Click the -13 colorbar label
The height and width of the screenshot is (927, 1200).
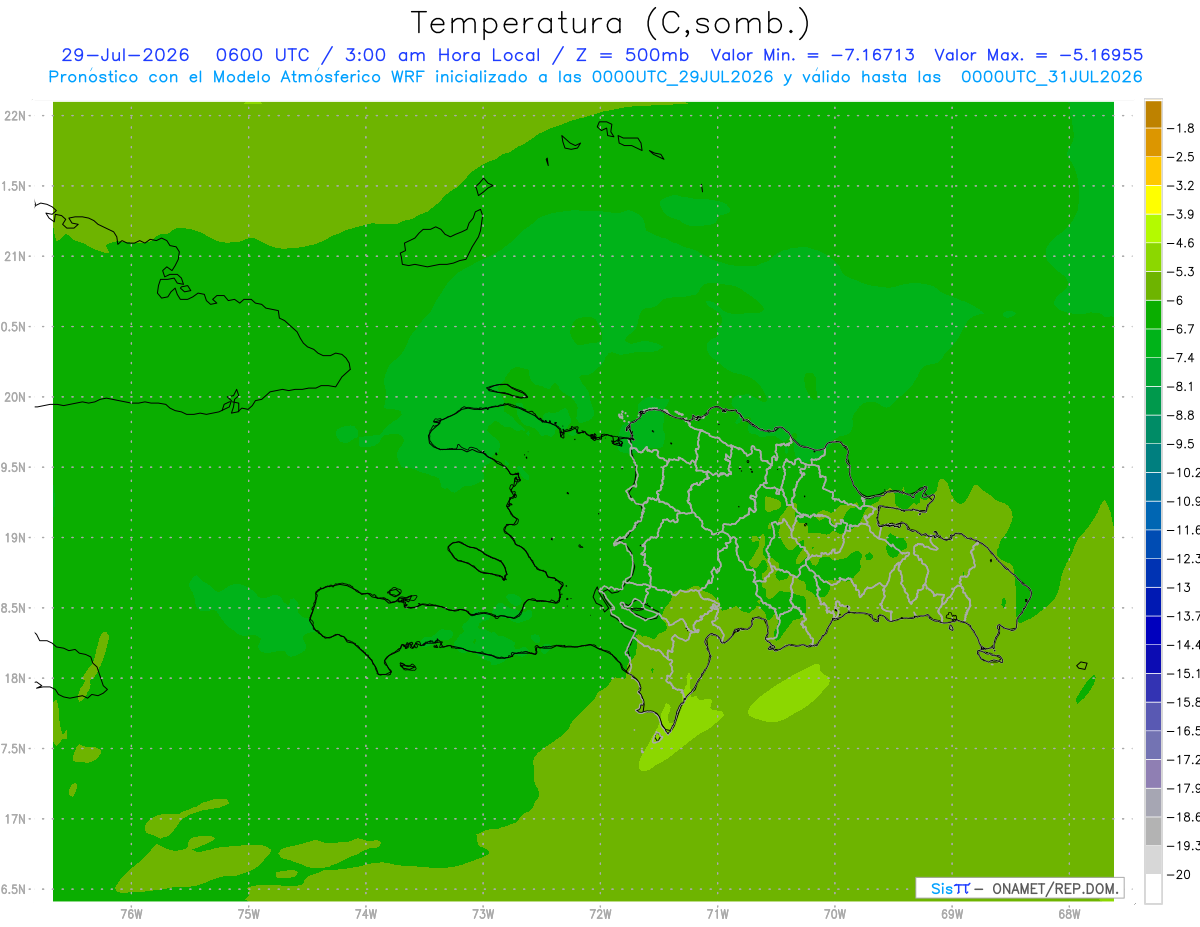click(x=1179, y=587)
